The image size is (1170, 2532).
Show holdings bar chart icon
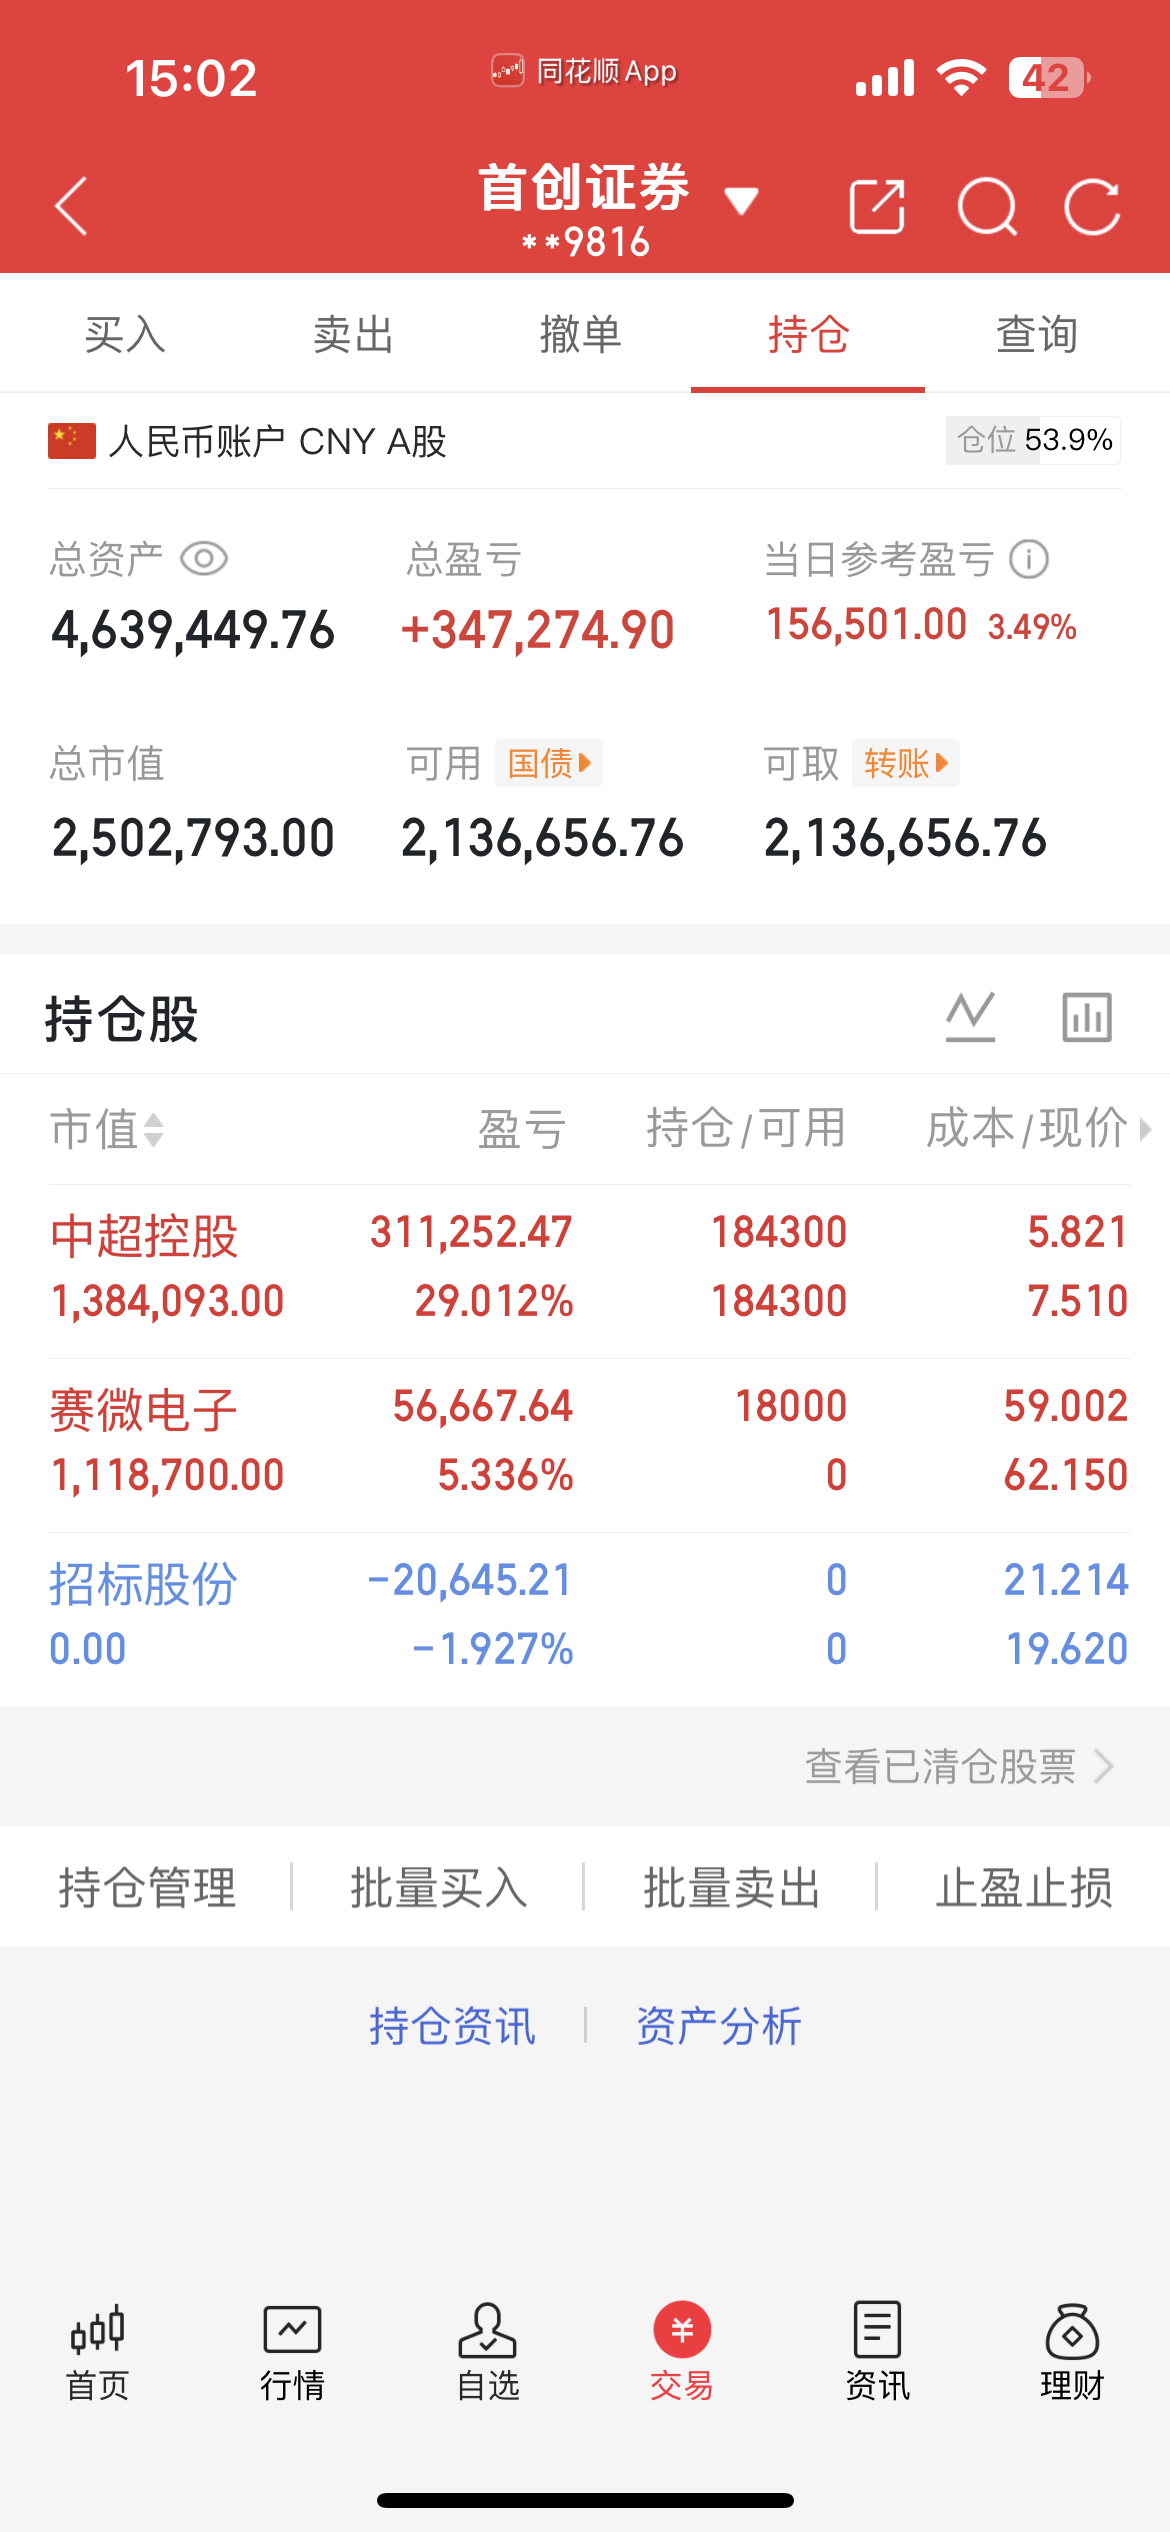click(x=1087, y=1017)
